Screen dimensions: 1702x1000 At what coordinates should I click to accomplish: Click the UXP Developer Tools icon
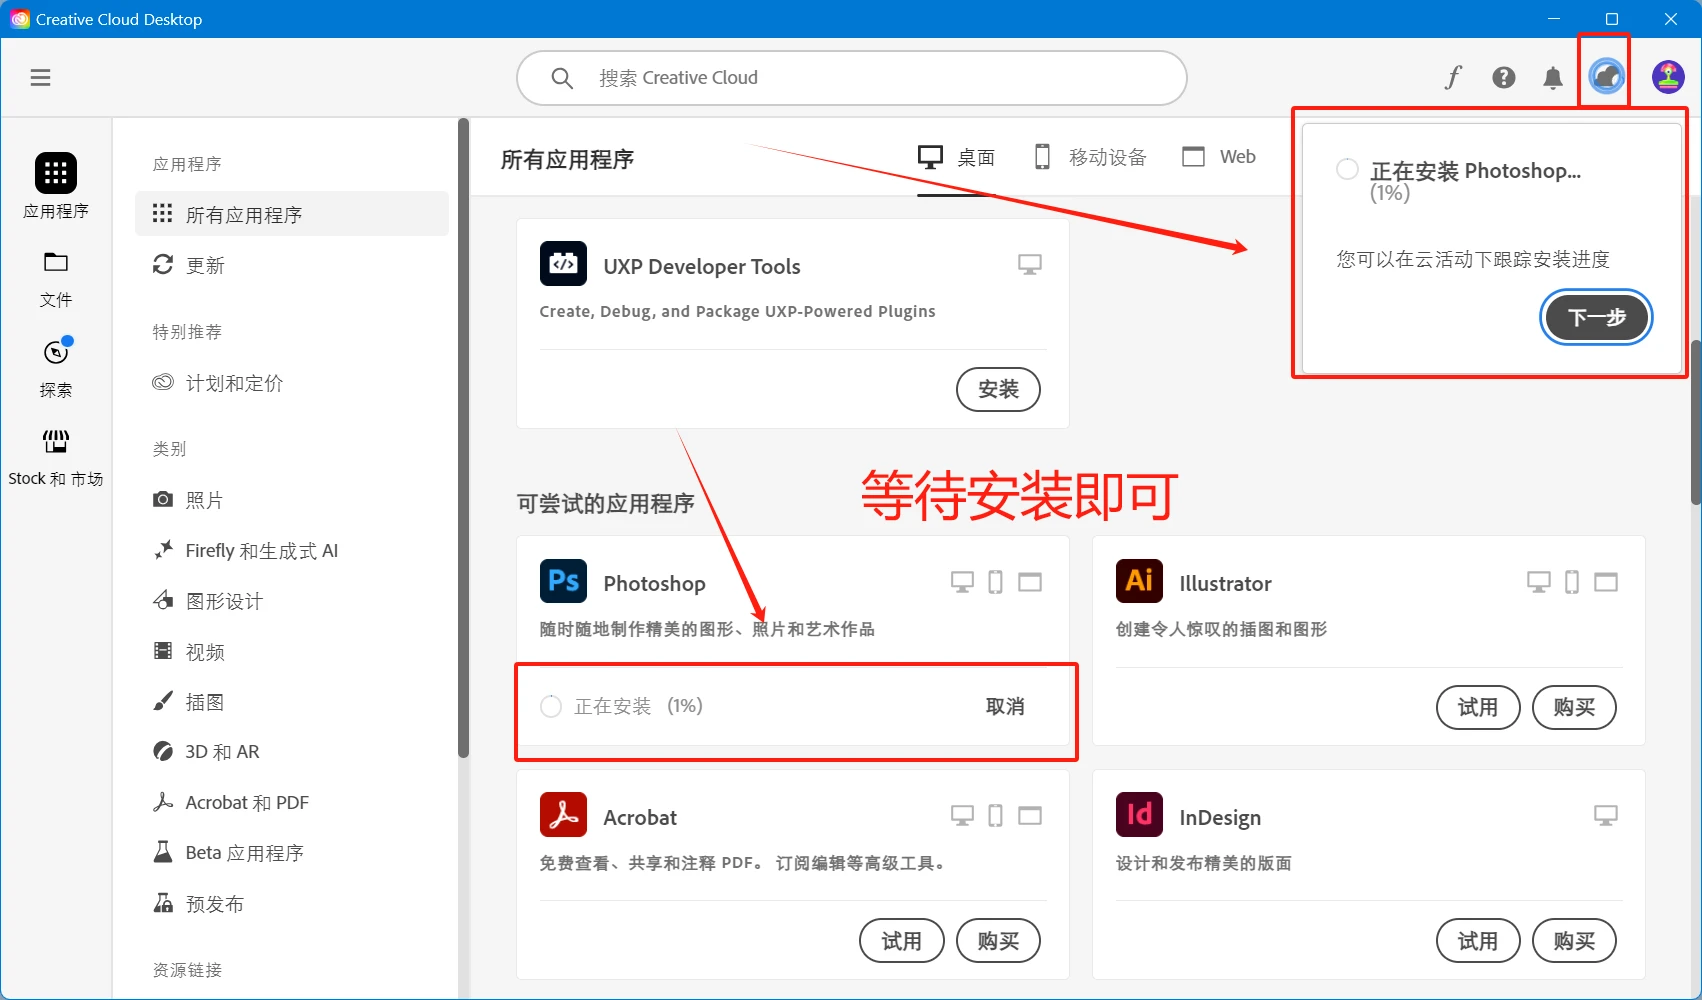point(563,264)
